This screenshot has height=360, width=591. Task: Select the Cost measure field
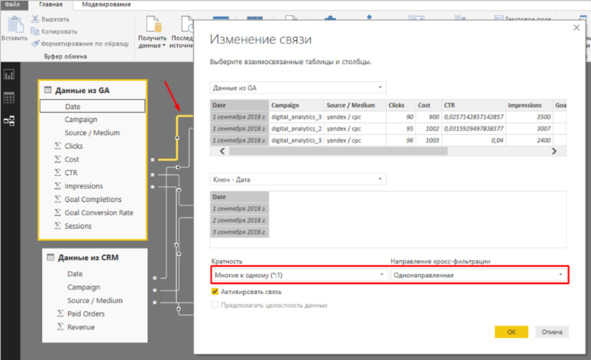(x=72, y=159)
